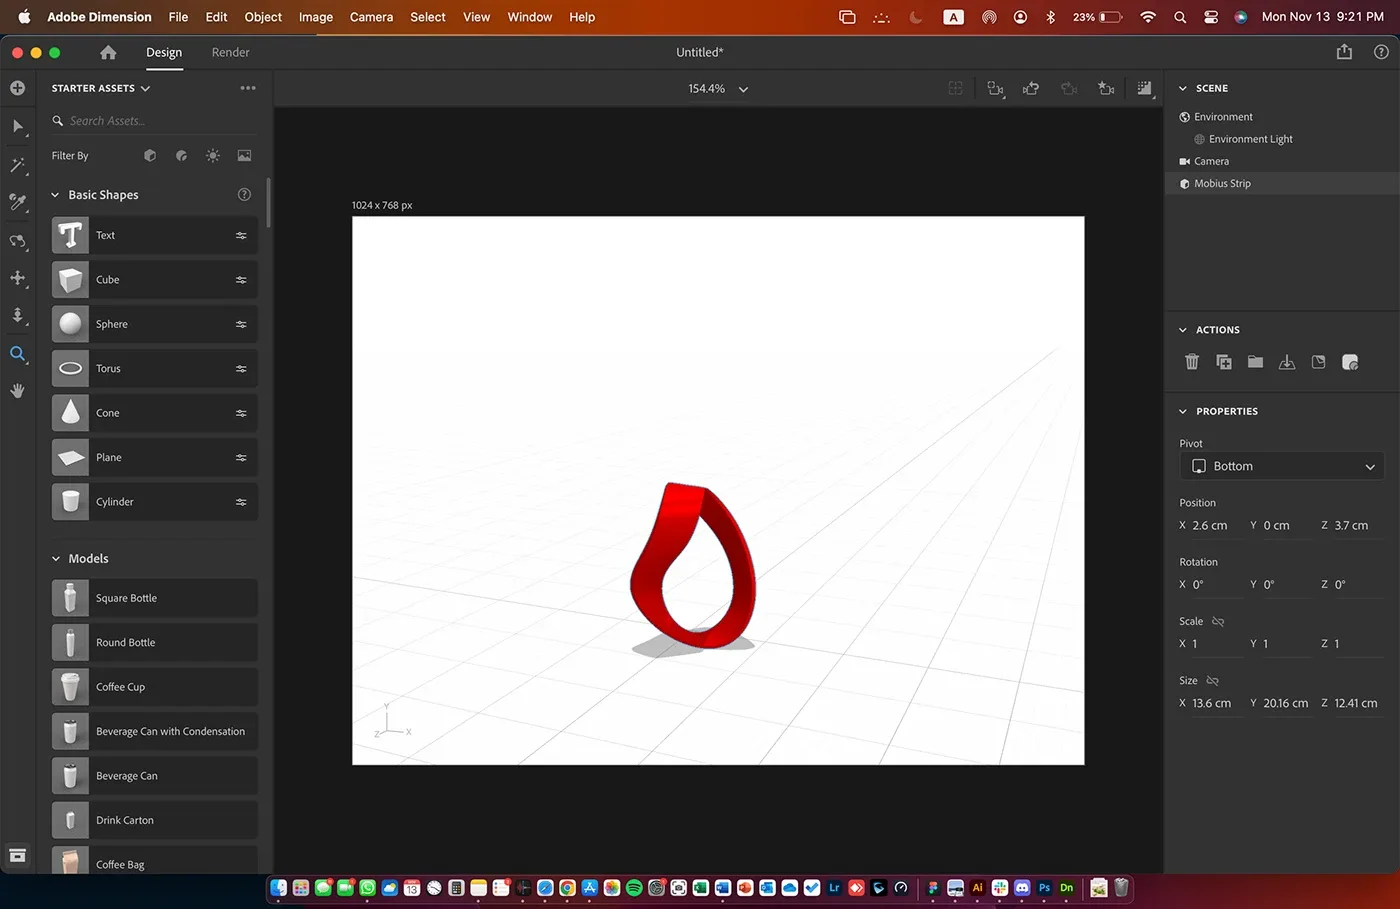Screen dimensions: 1400x909
Task: Open the Help question mark in title bar
Action: [1381, 52]
